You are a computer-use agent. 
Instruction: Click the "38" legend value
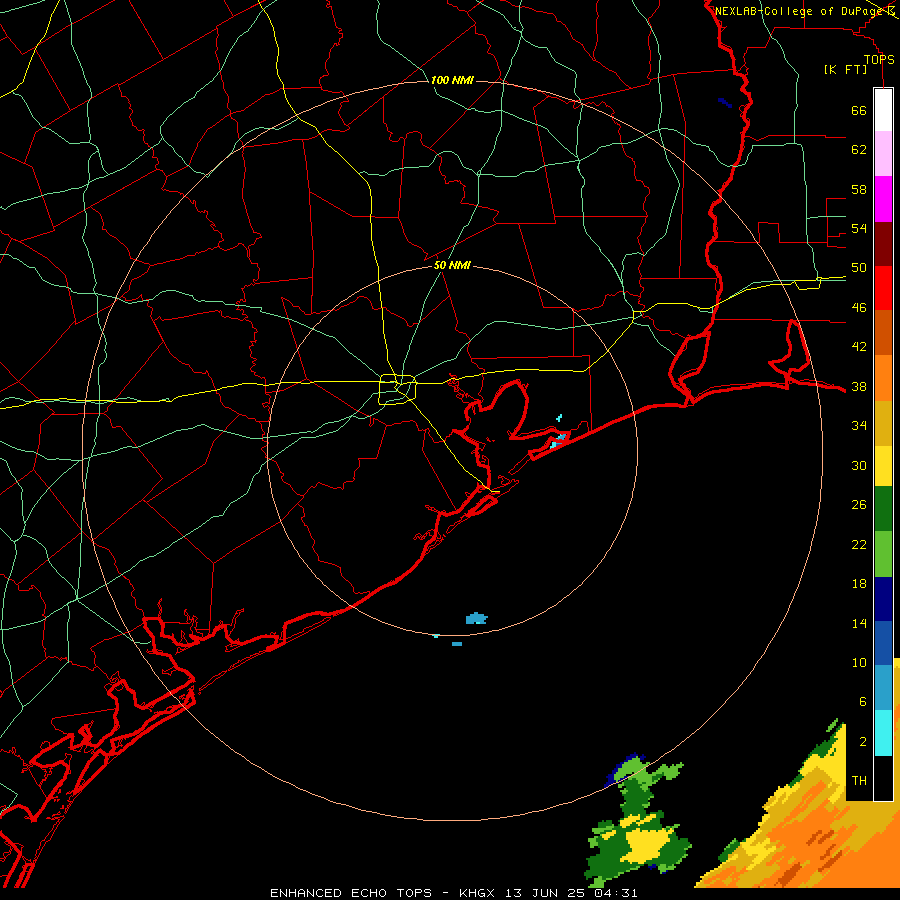click(859, 386)
